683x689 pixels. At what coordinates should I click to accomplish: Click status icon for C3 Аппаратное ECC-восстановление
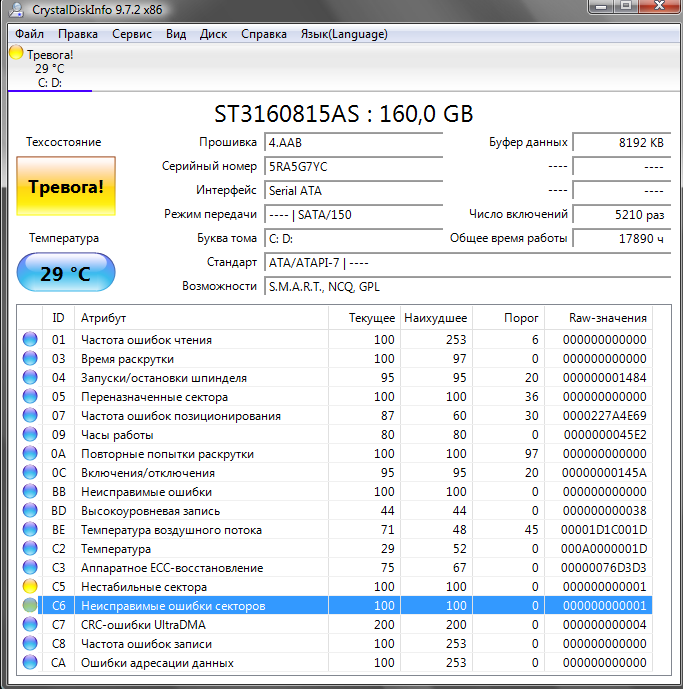coord(30,567)
